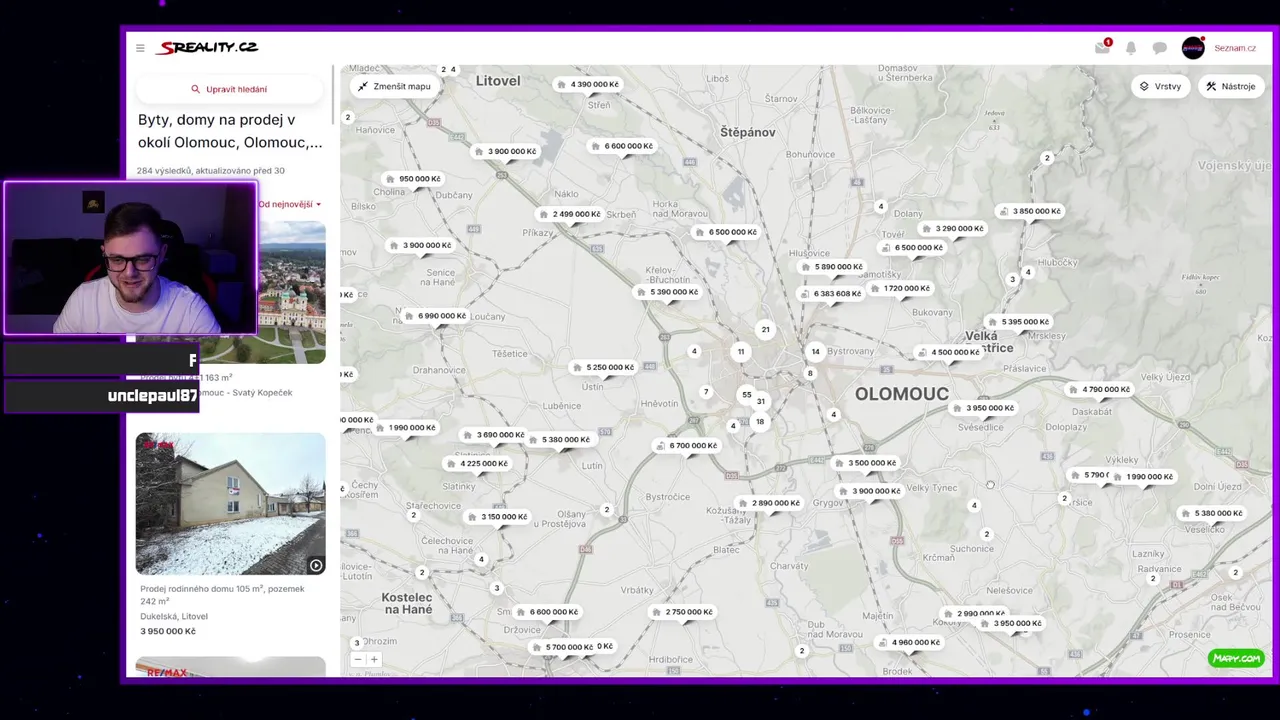
Task: Select map marker 6 990 000 Kč
Action: pyautogui.click(x=436, y=316)
